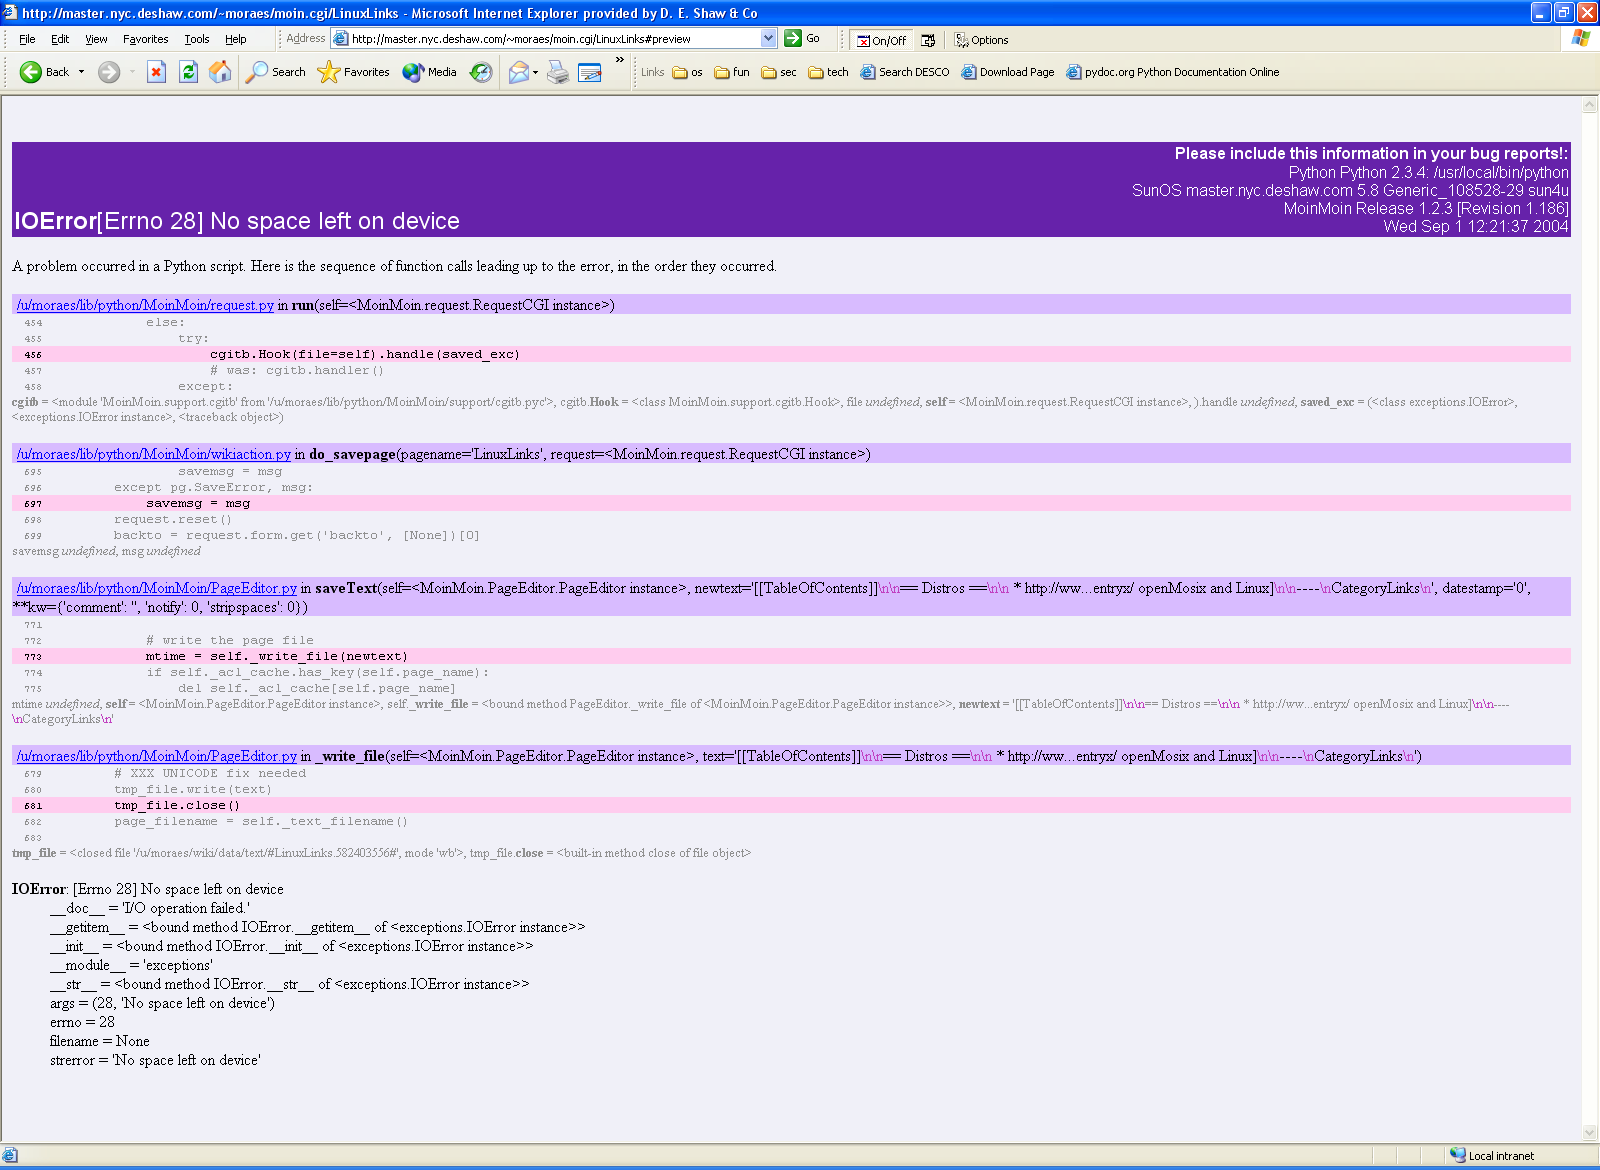Image resolution: width=1600 pixels, height=1170 pixels.
Task: Expand the Mail button dropdown arrow
Action: tap(536, 72)
